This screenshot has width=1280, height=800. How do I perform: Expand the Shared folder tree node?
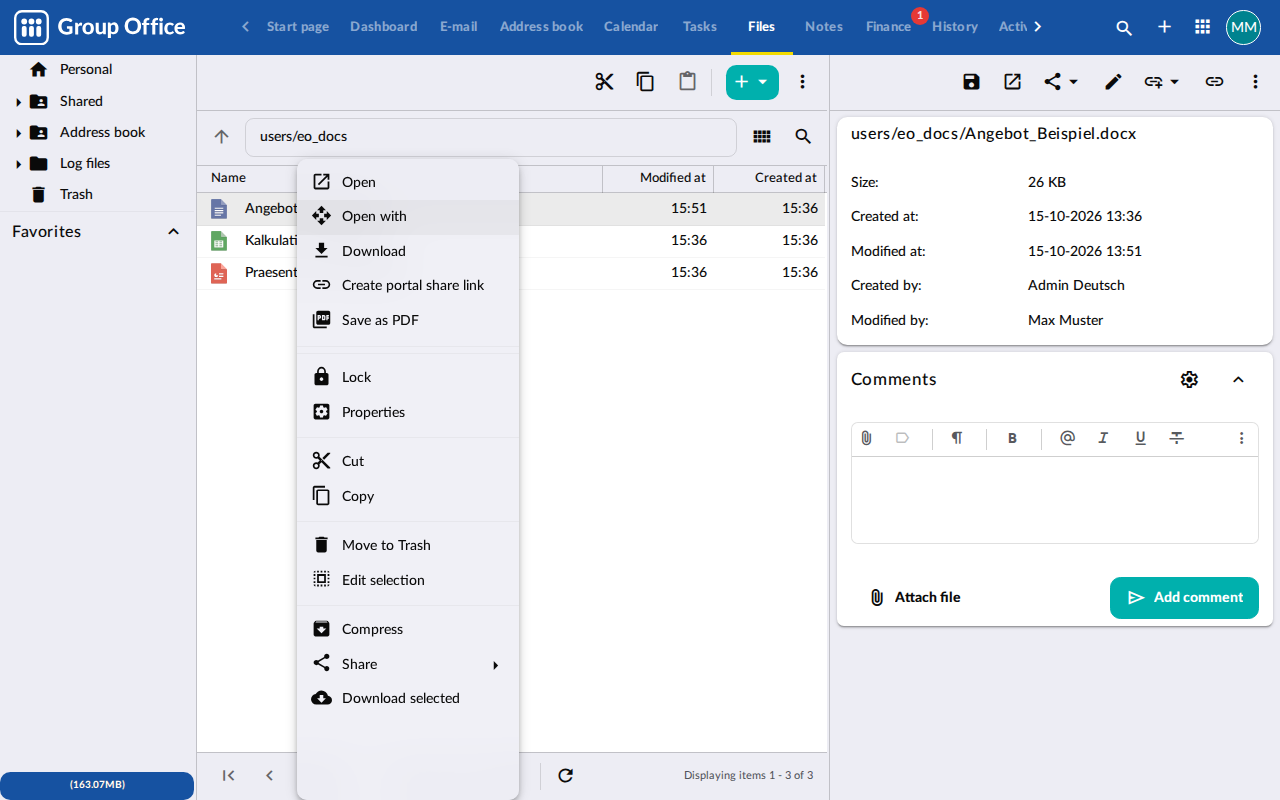click(x=18, y=102)
